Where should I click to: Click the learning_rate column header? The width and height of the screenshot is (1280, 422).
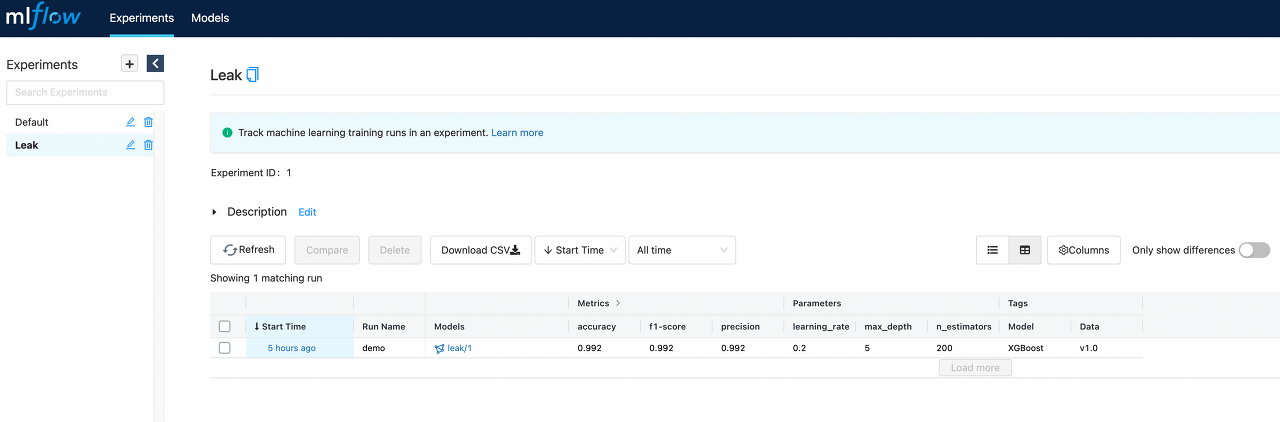coord(820,326)
